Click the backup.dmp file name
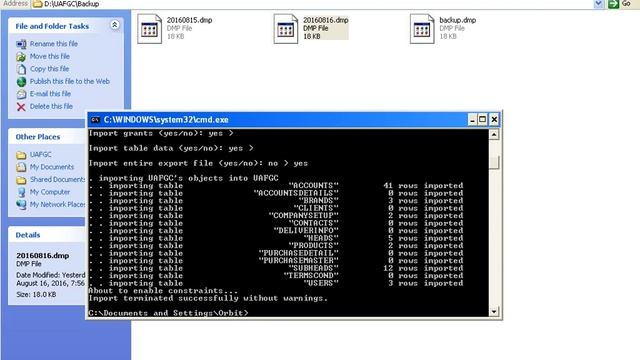Viewport: 640px width, 360px height. click(458, 20)
